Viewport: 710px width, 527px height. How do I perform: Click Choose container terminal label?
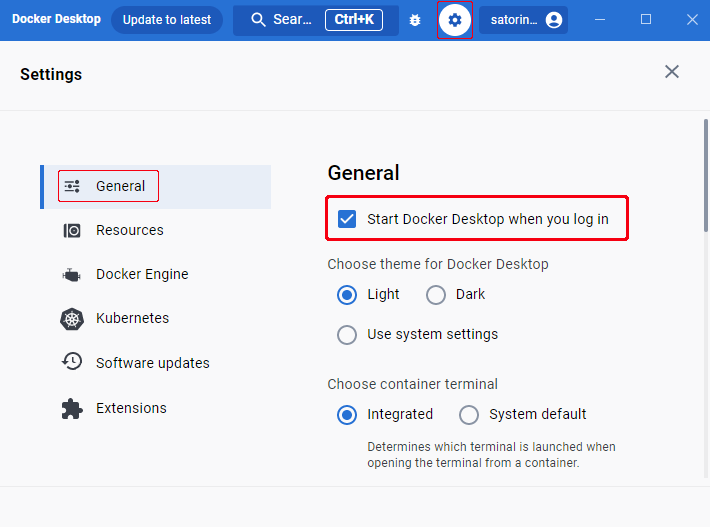click(x=413, y=384)
